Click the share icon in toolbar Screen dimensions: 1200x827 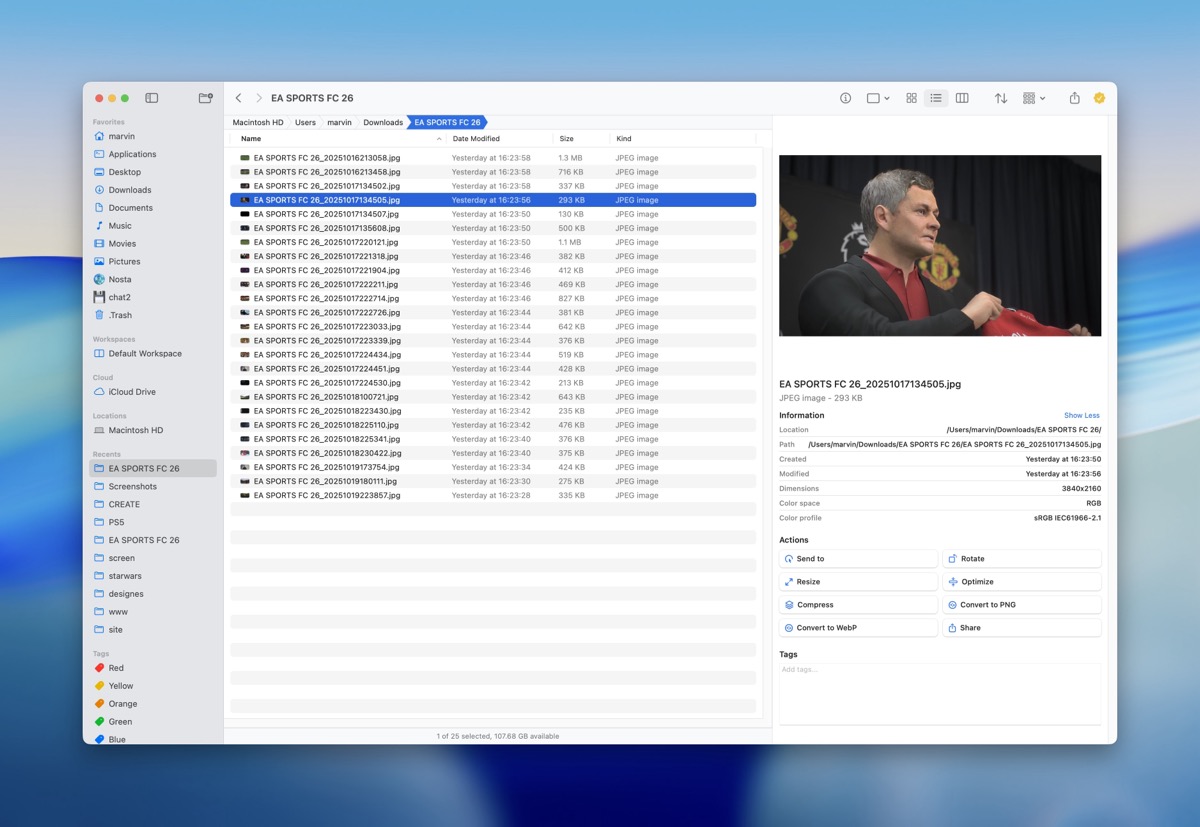(x=1074, y=98)
